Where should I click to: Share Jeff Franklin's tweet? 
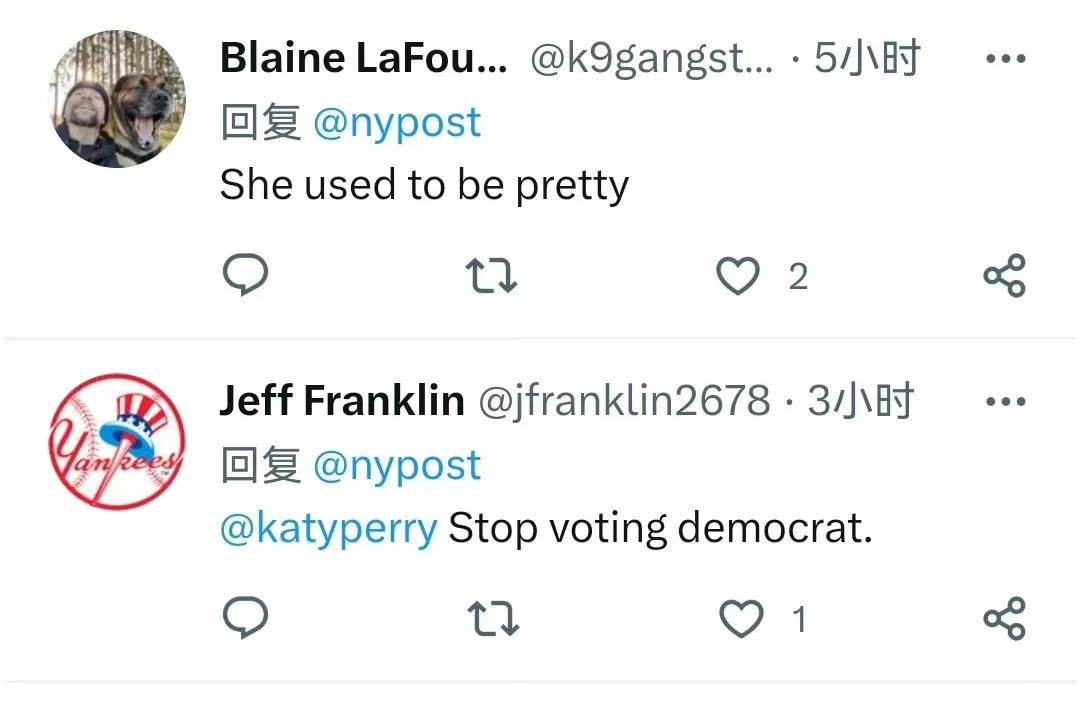coord(1005,618)
